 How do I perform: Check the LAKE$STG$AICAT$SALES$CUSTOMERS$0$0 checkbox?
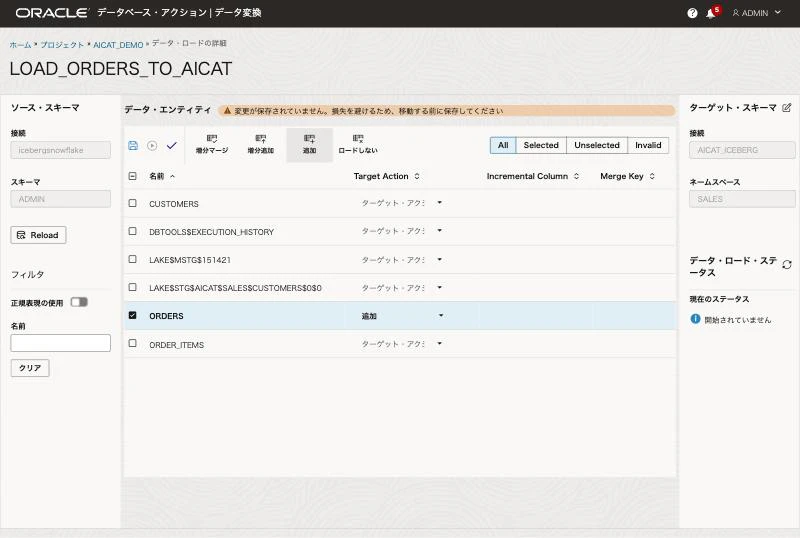(x=133, y=287)
